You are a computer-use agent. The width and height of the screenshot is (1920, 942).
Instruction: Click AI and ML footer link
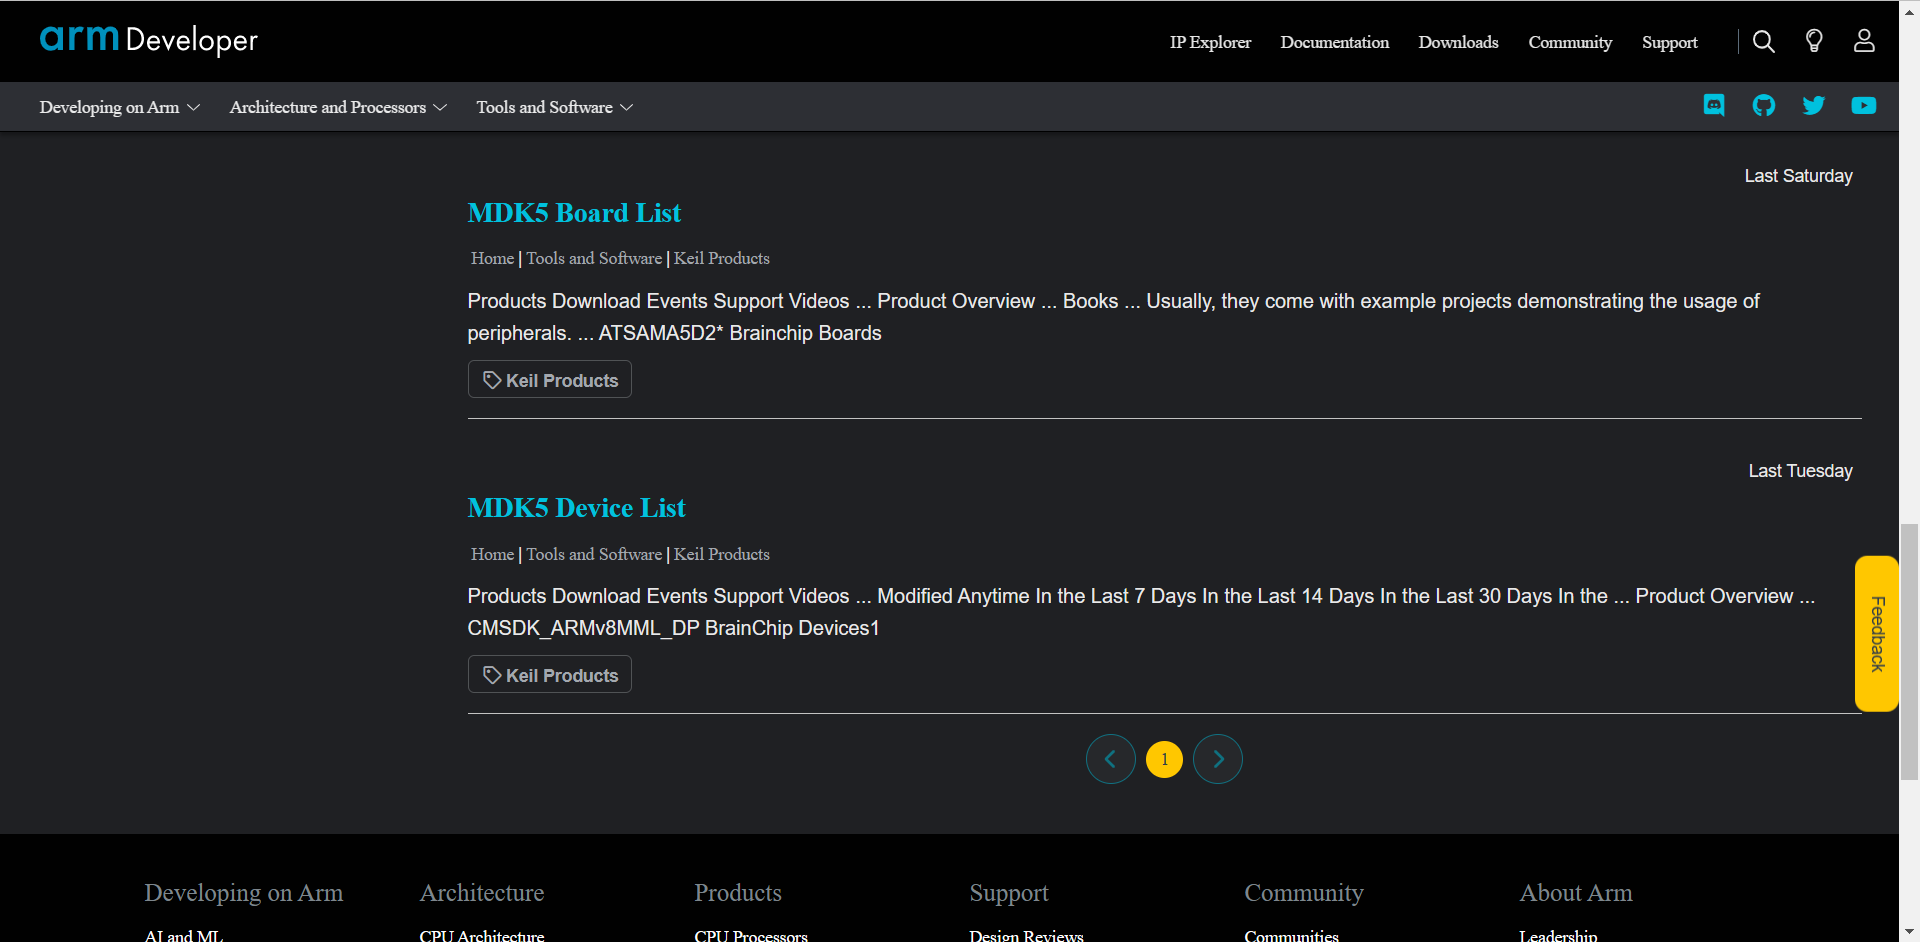pyautogui.click(x=184, y=936)
